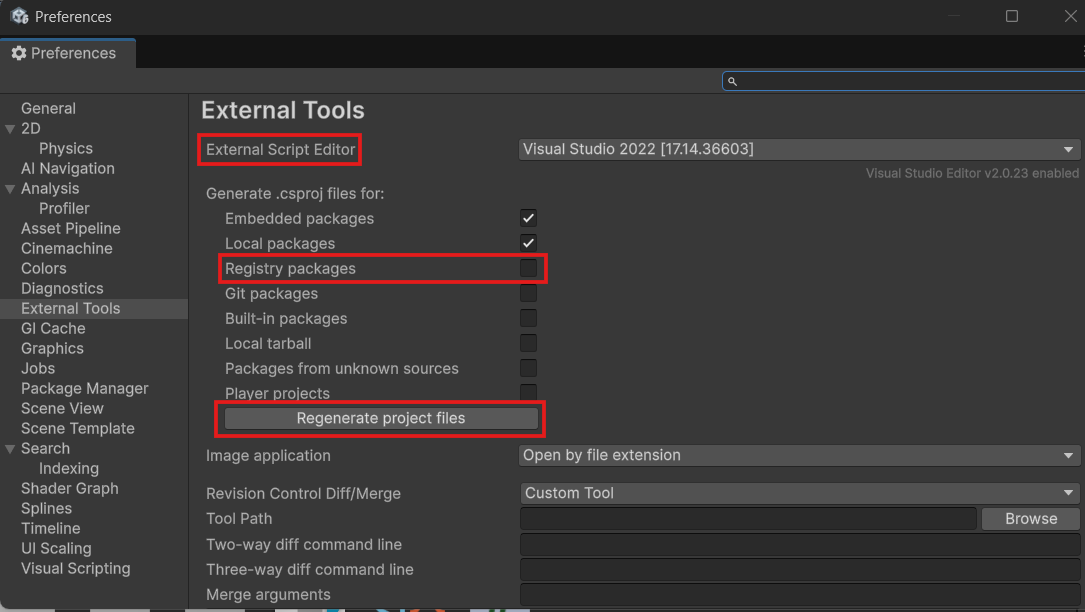The image size is (1085, 612).
Task: Collapse the 2D section arrow
Action: click(x=10, y=129)
